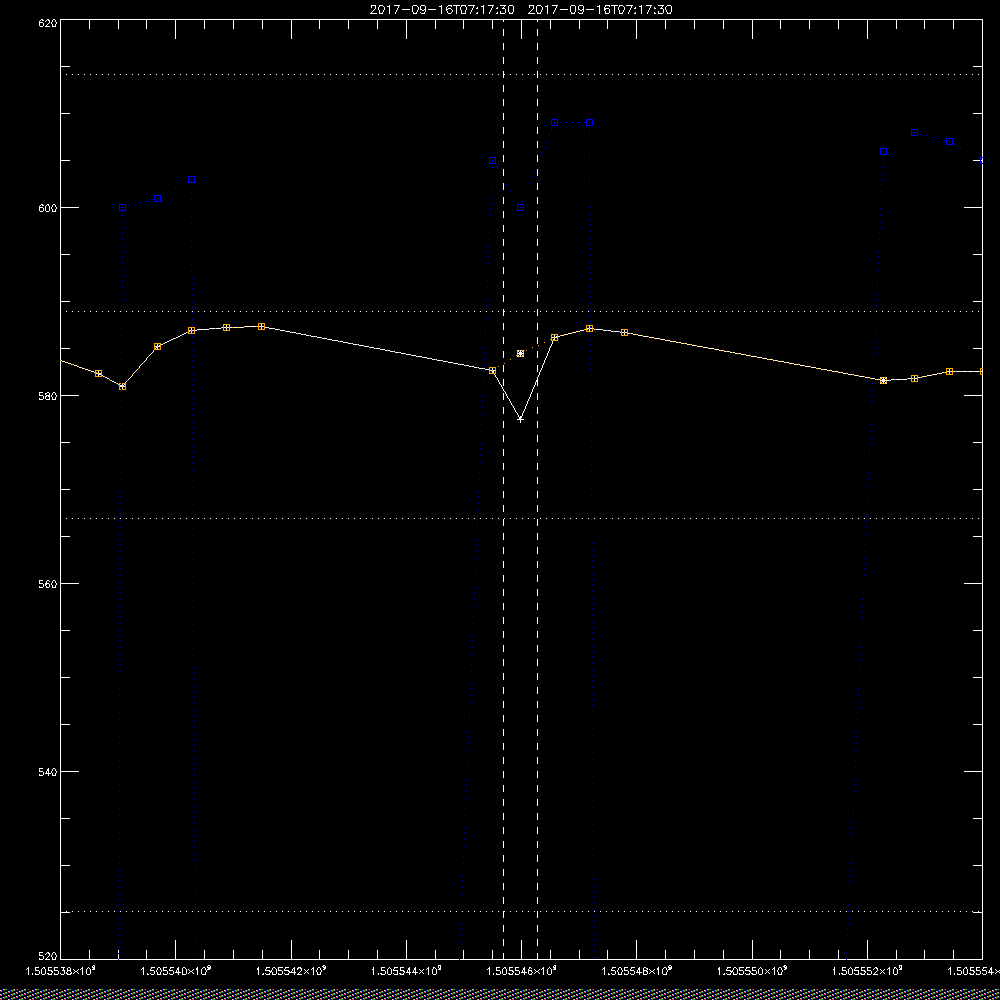Click the x-axis label 1.505550×10⁹

tap(754, 971)
